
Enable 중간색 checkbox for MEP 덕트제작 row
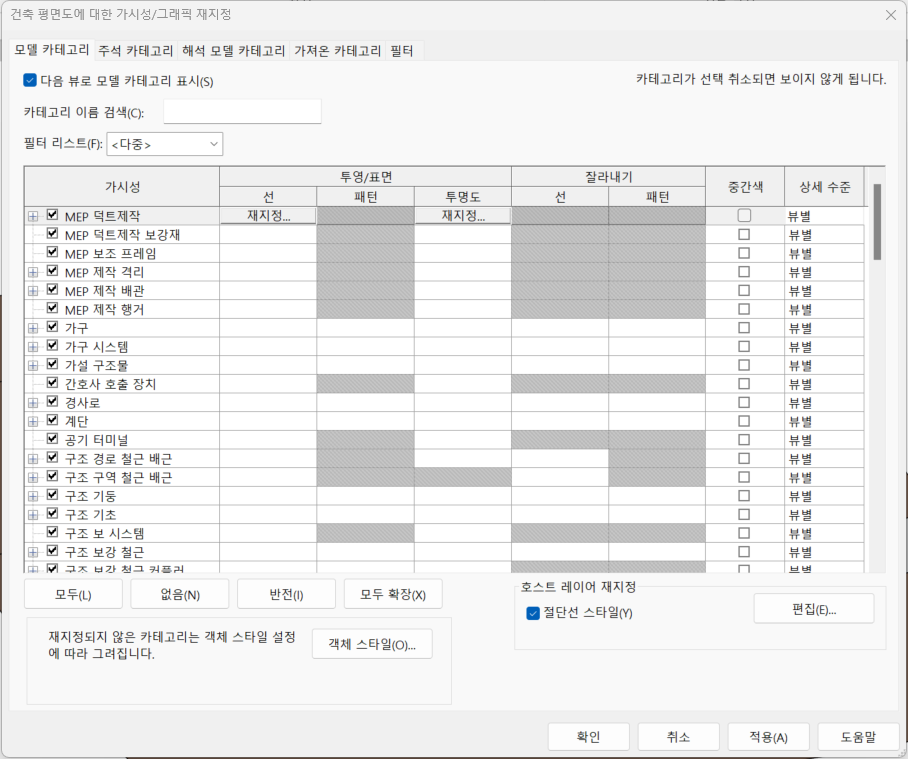point(744,216)
